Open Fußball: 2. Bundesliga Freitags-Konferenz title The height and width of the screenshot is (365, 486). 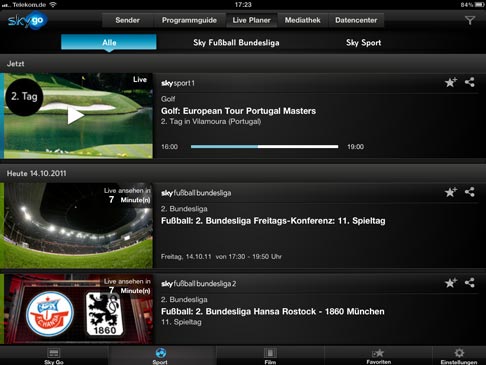(273, 221)
